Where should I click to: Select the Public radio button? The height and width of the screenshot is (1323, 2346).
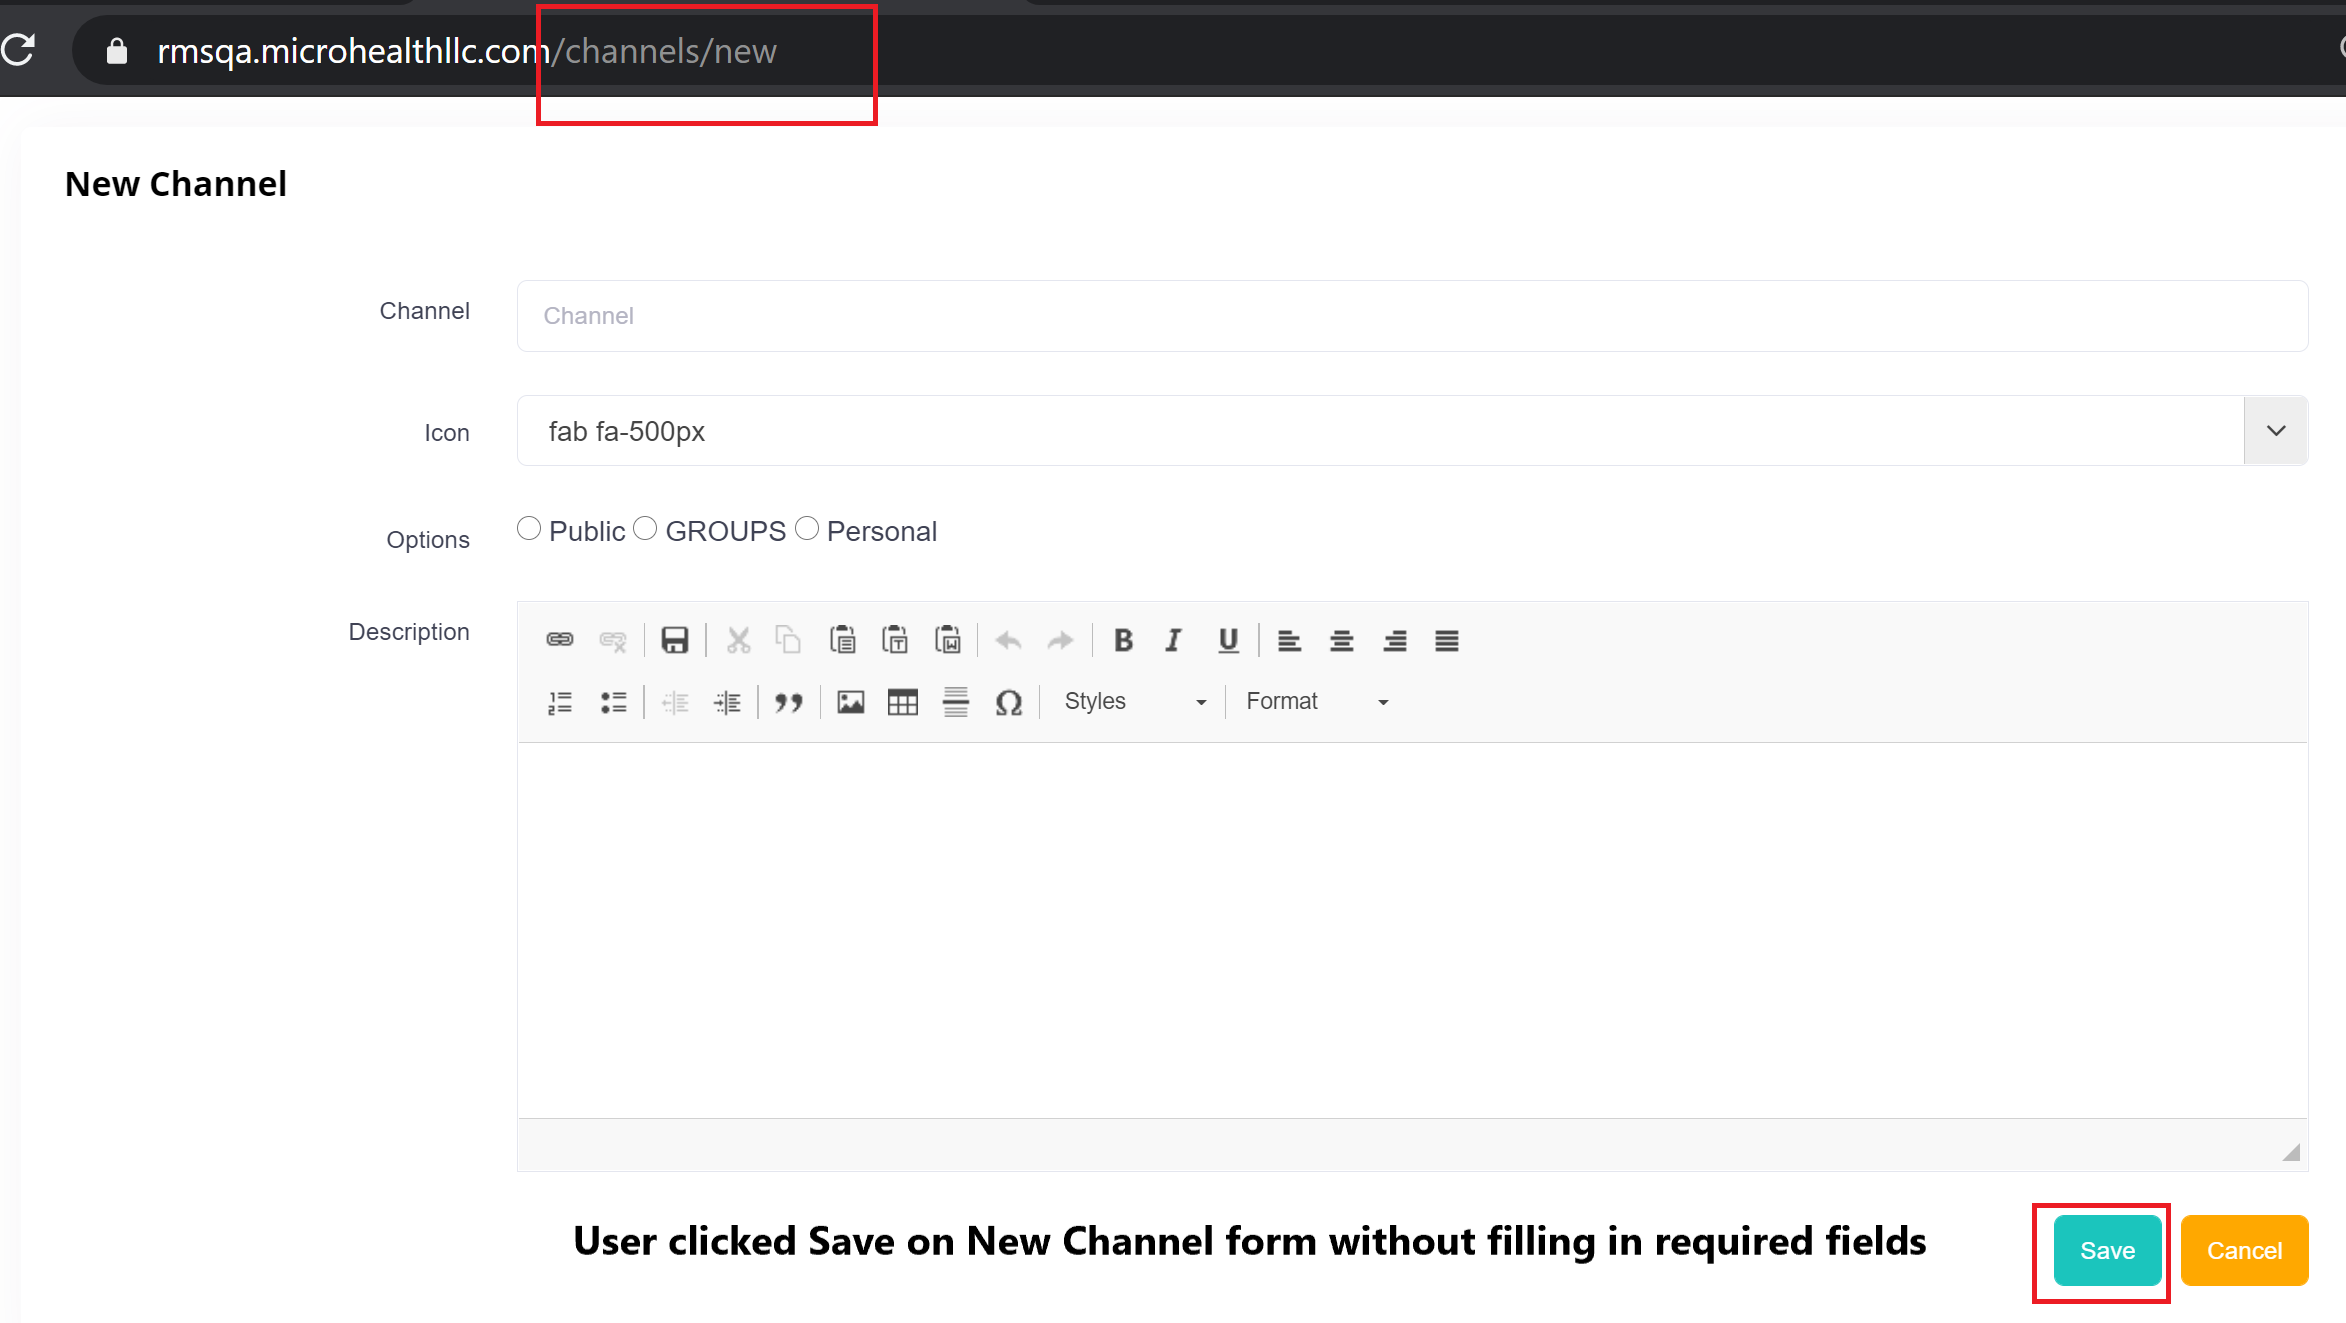529,528
